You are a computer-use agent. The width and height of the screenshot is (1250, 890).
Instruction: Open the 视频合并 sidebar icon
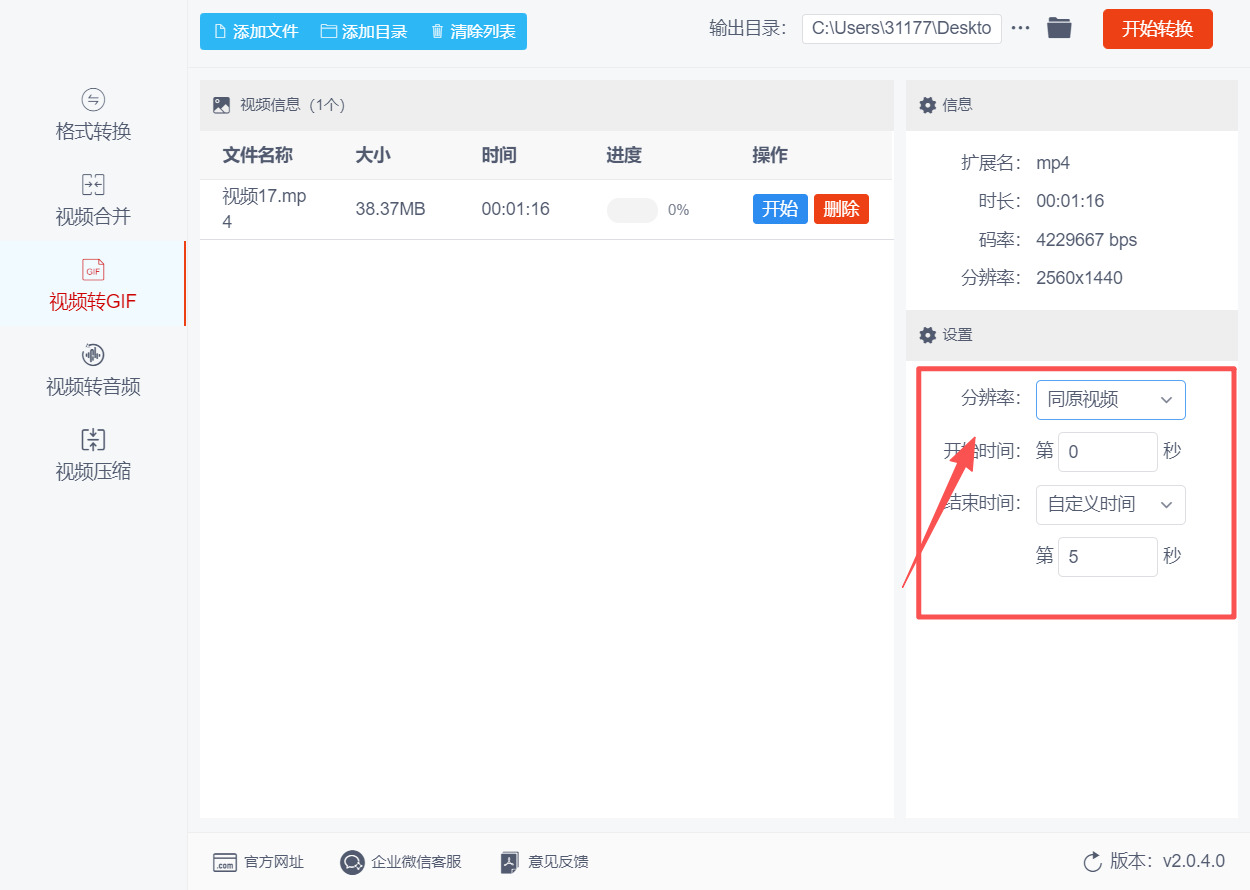tap(93, 185)
